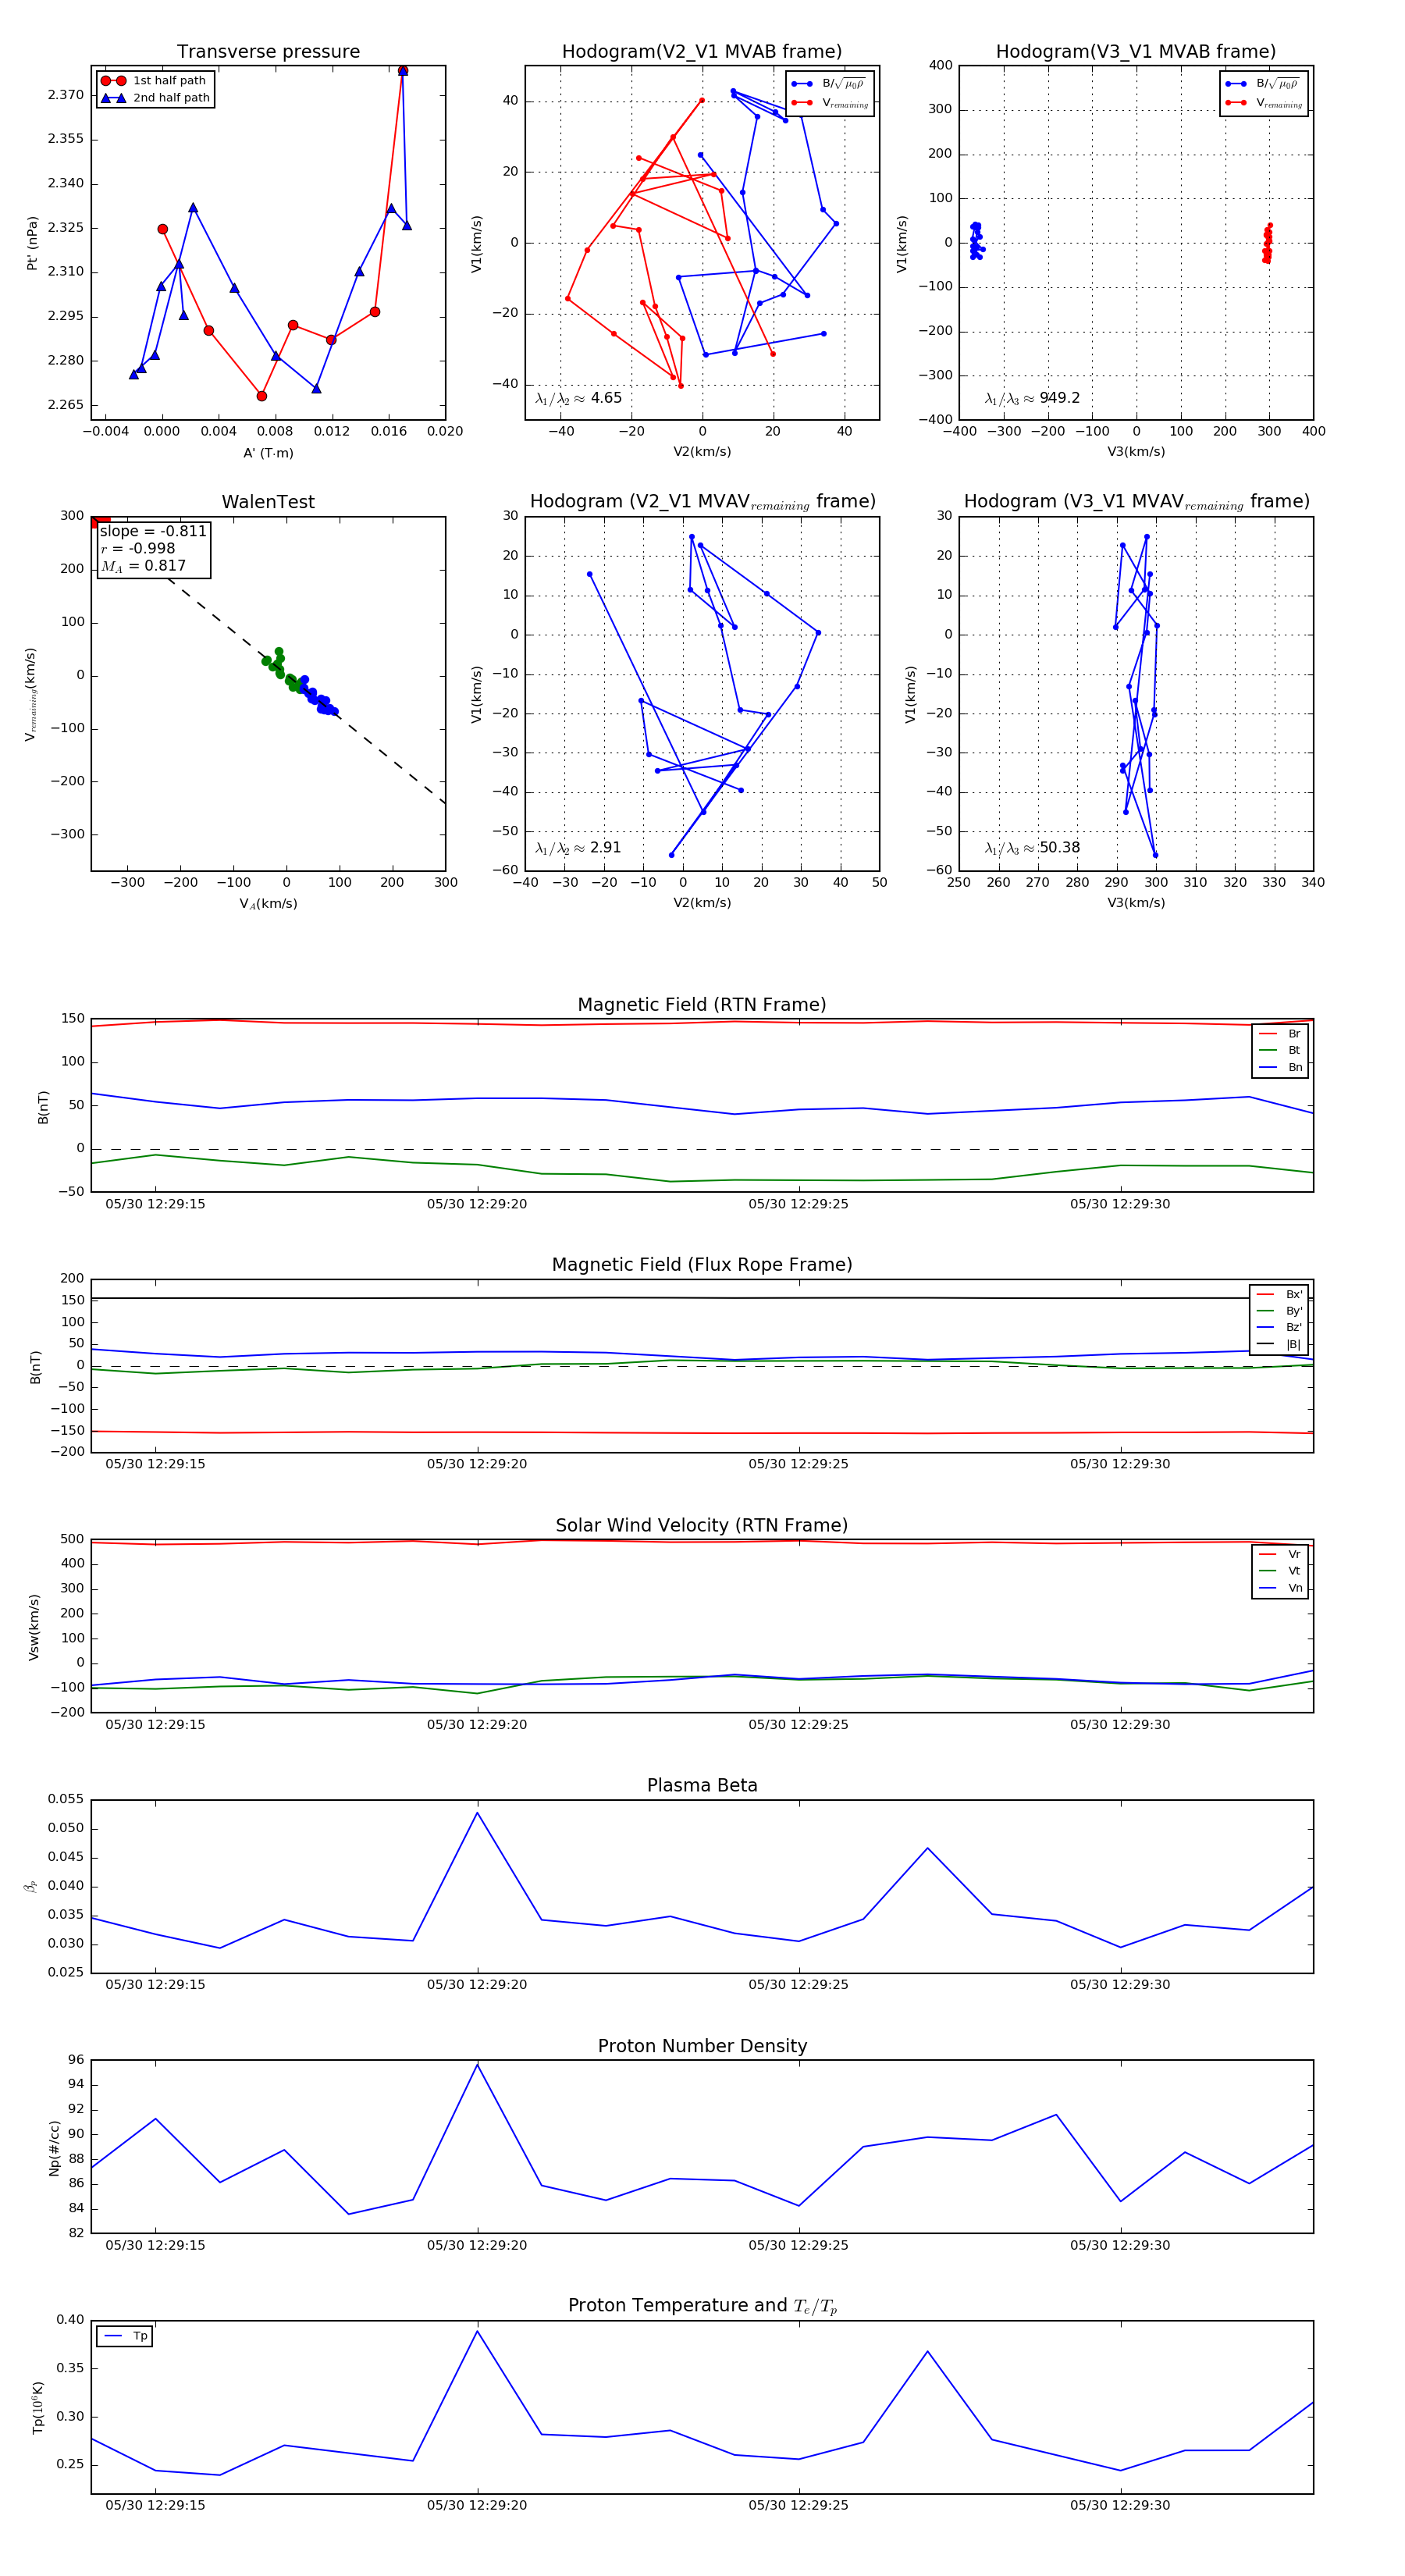Image resolution: width=1405 pixels, height=2576 pixels.
Task: Click proton density peak near 96
Action: 477,2064
